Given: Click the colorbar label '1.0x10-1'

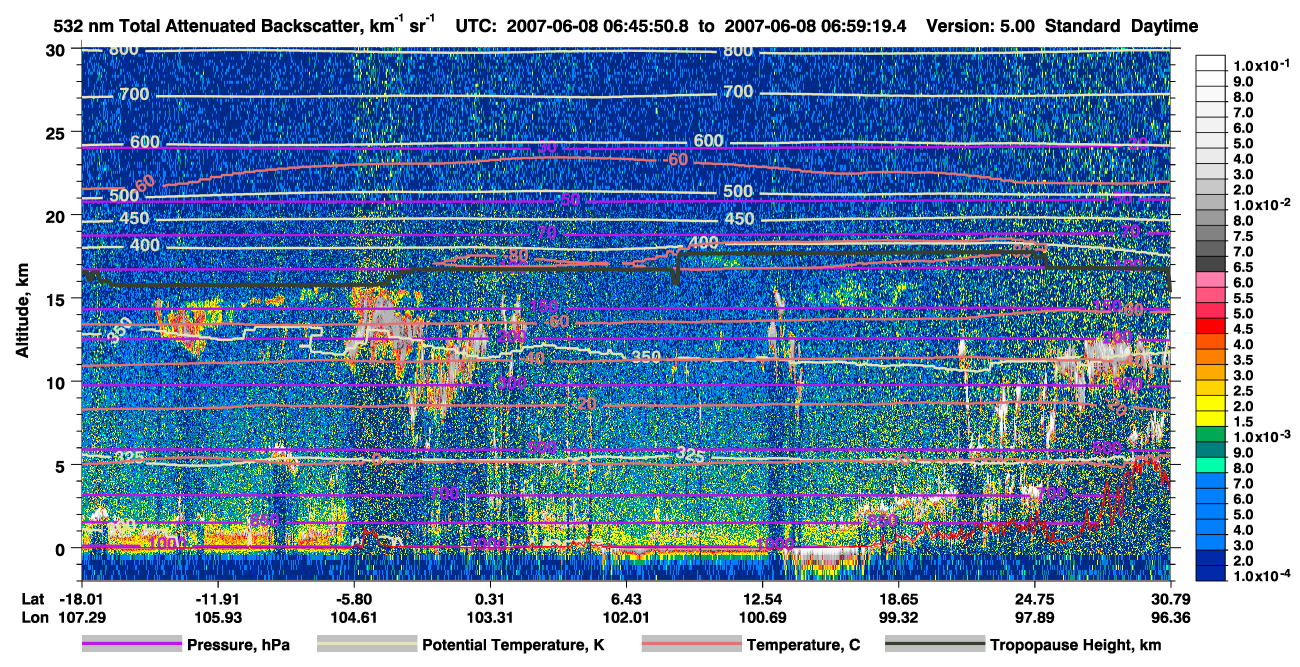Looking at the screenshot, I should (1262, 64).
